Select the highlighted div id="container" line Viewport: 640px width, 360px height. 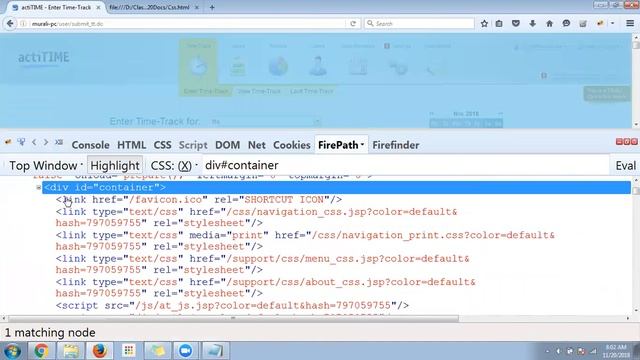click(x=336, y=187)
